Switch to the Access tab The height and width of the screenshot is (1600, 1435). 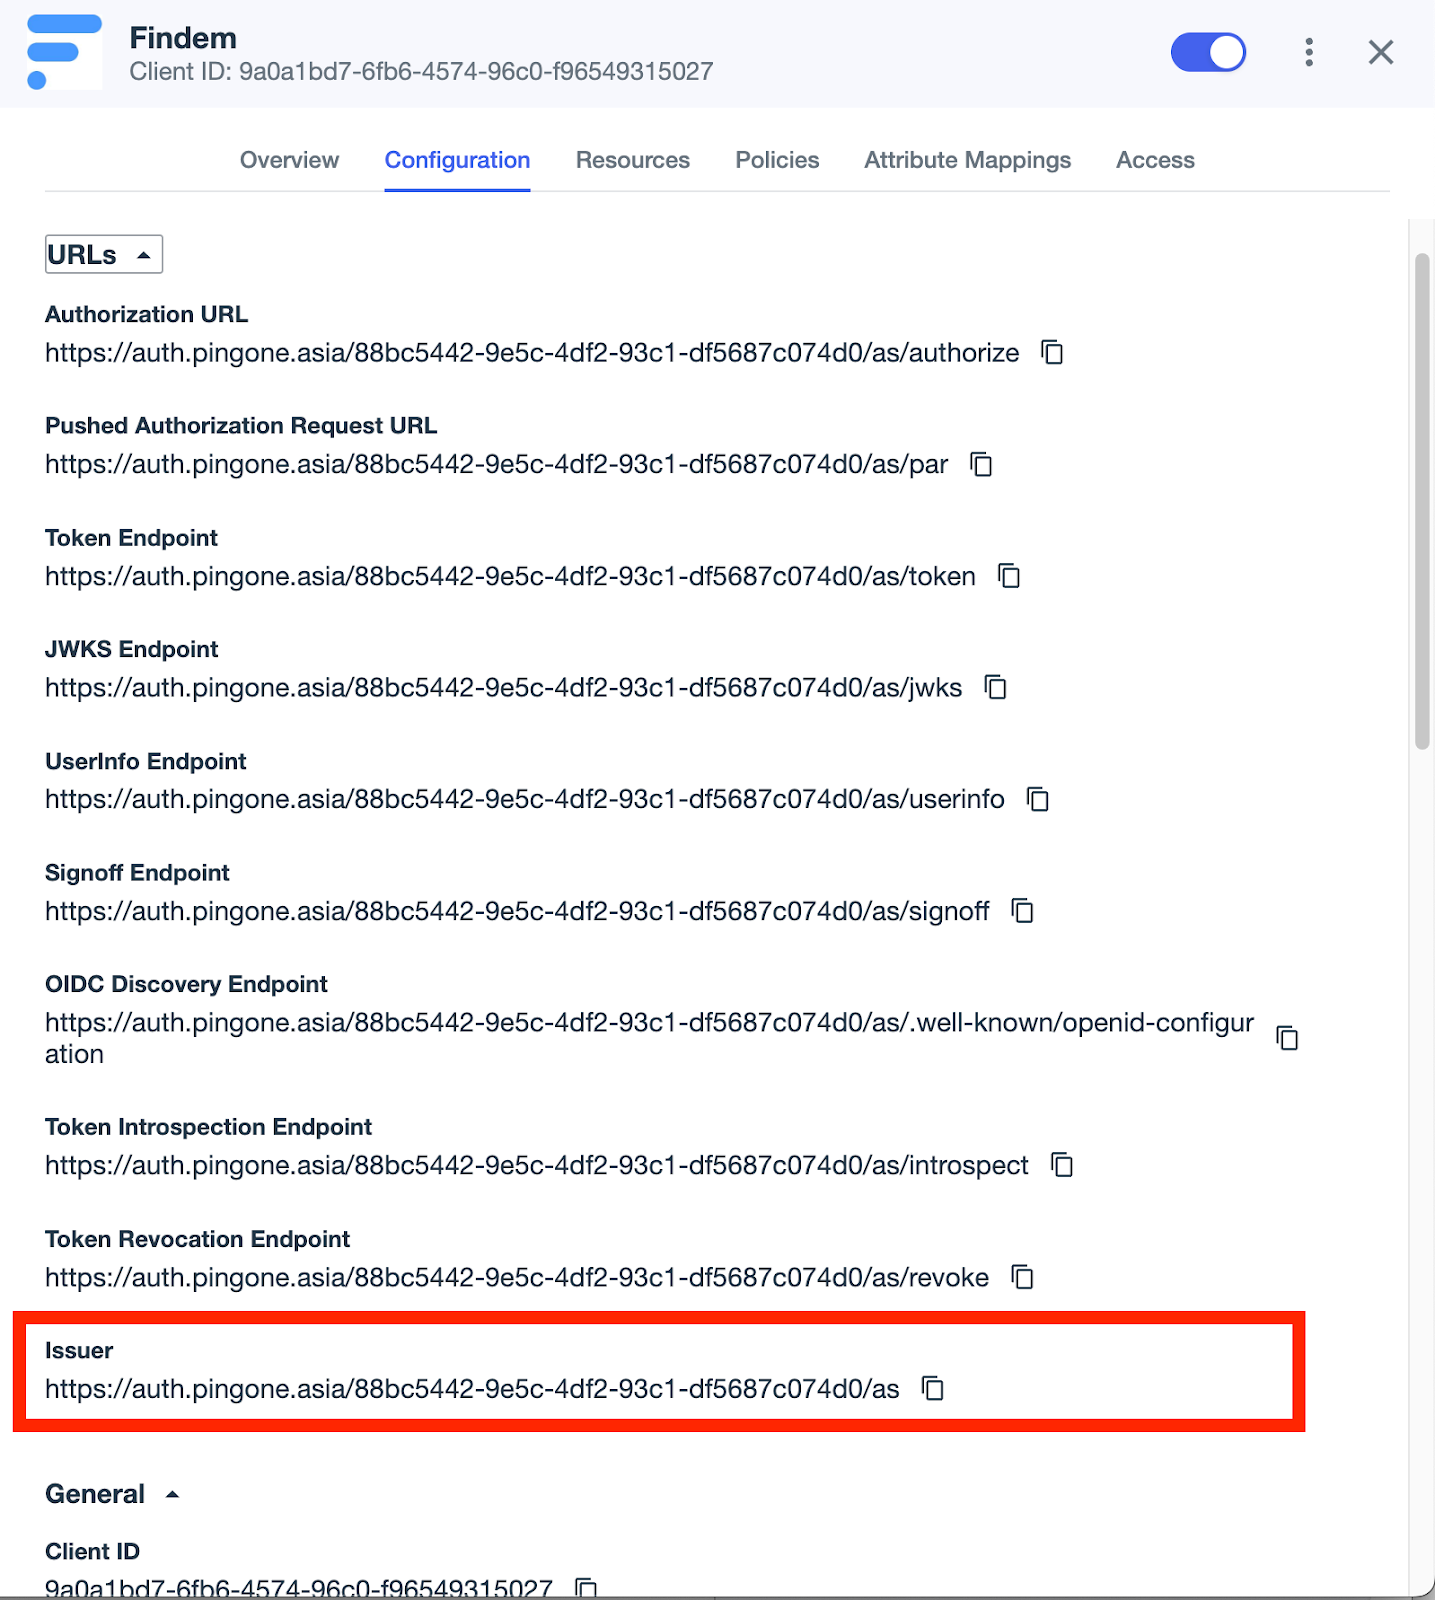(x=1155, y=160)
